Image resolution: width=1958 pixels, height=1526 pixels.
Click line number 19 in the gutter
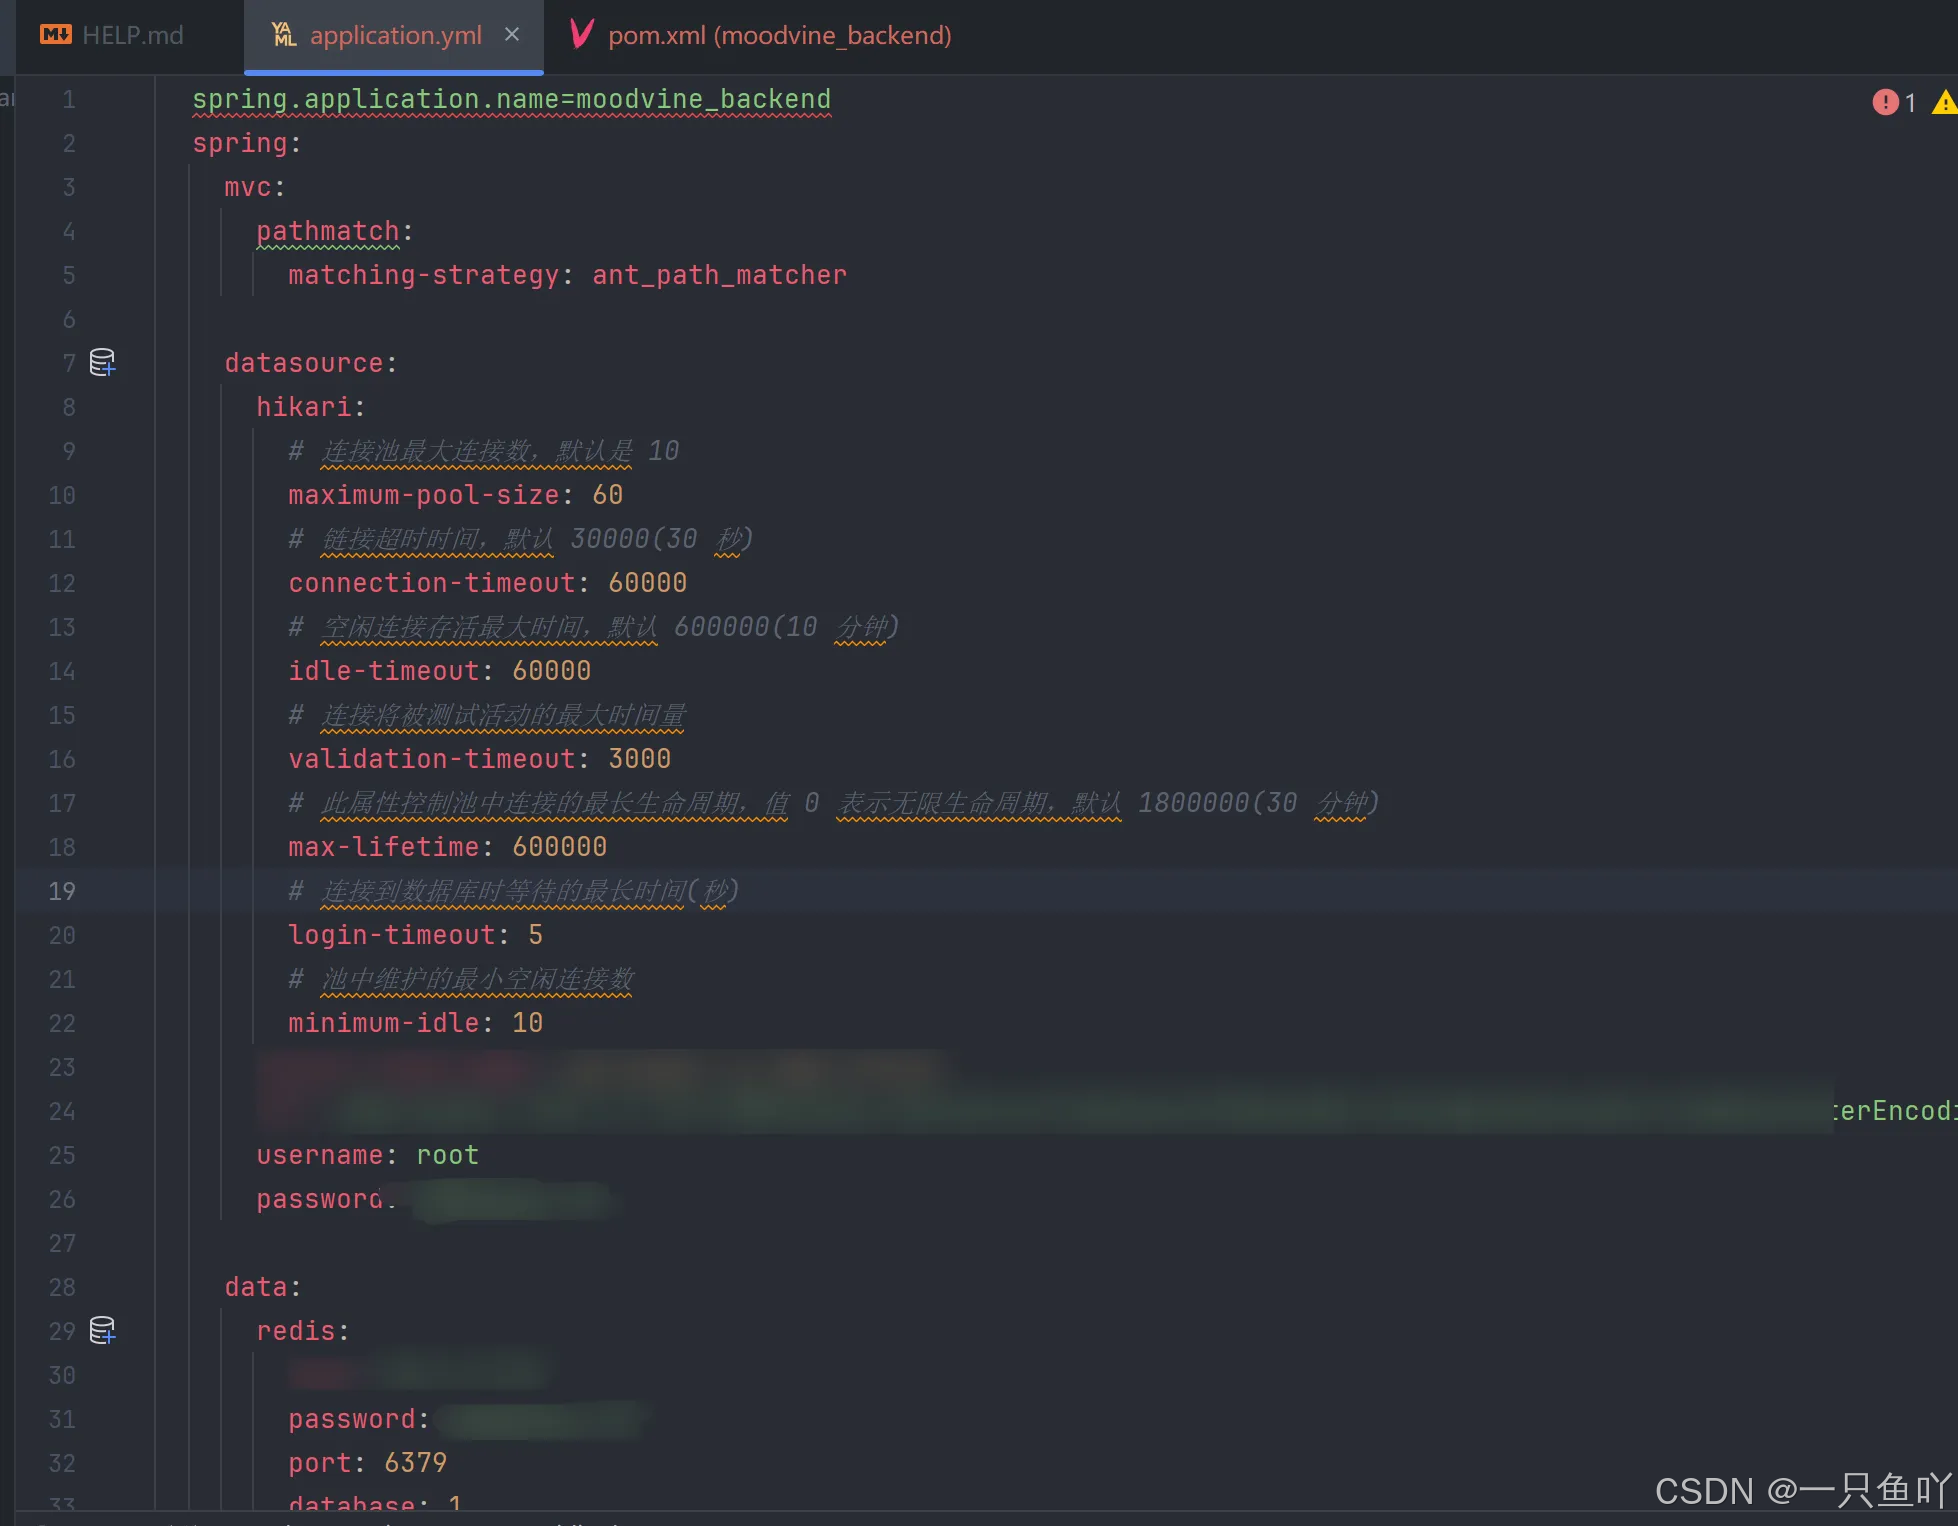62,891
